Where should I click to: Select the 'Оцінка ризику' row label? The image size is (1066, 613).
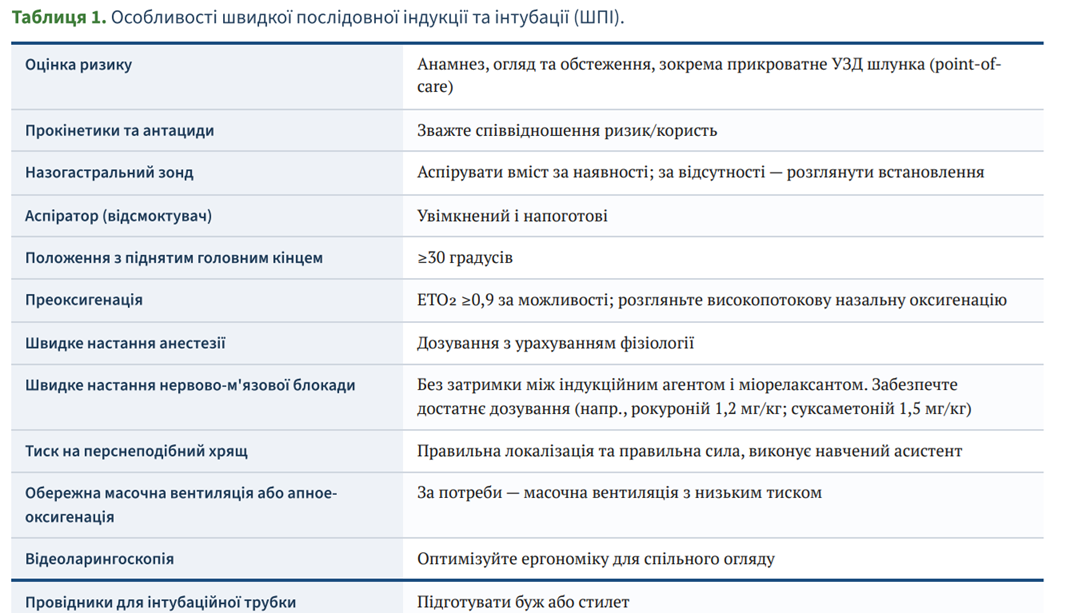pyautogui.click(x=78, y=65)
